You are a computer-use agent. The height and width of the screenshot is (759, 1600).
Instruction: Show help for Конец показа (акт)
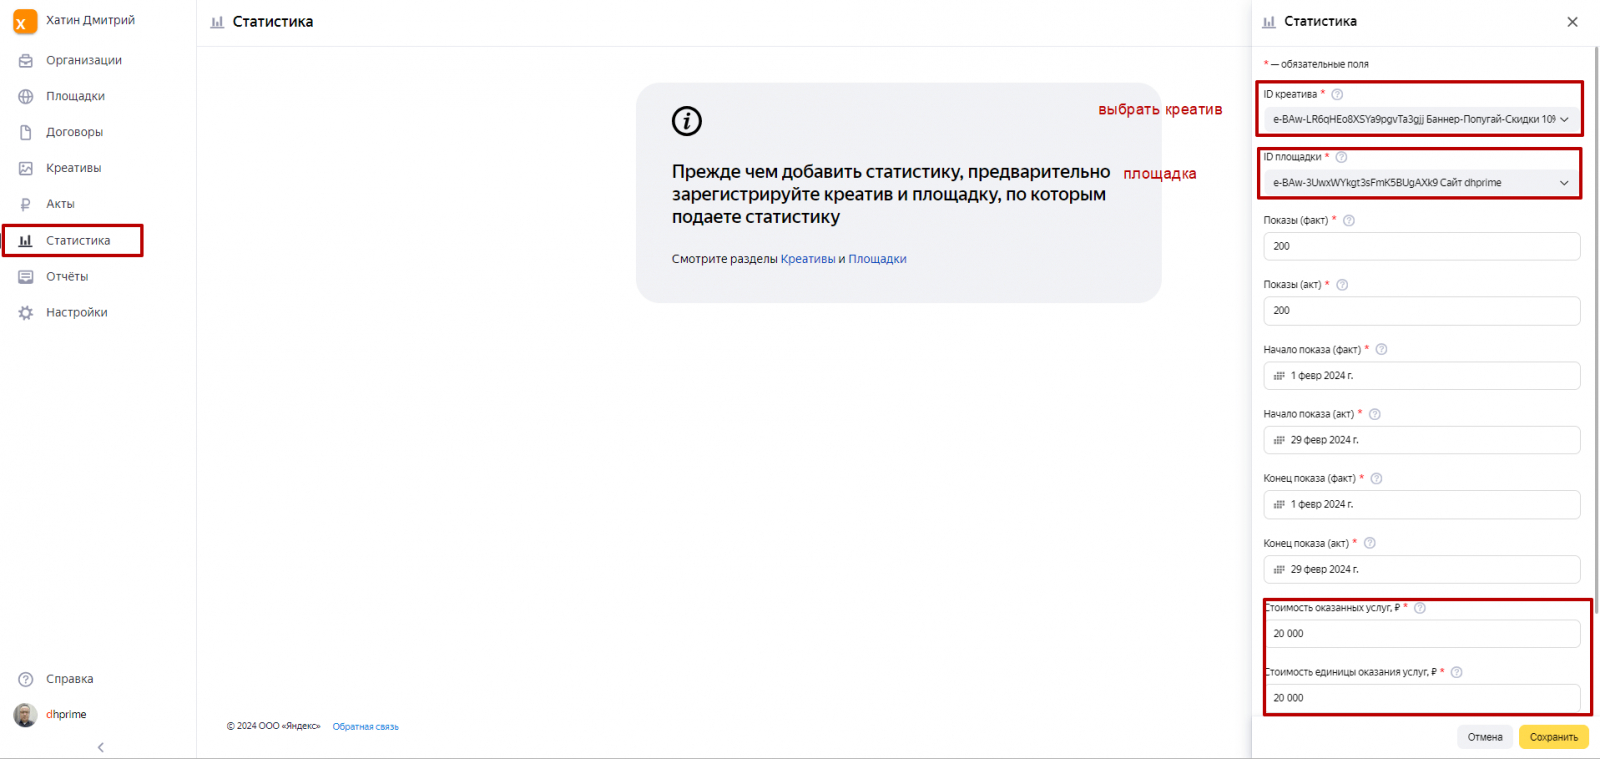coord(1369,543)
